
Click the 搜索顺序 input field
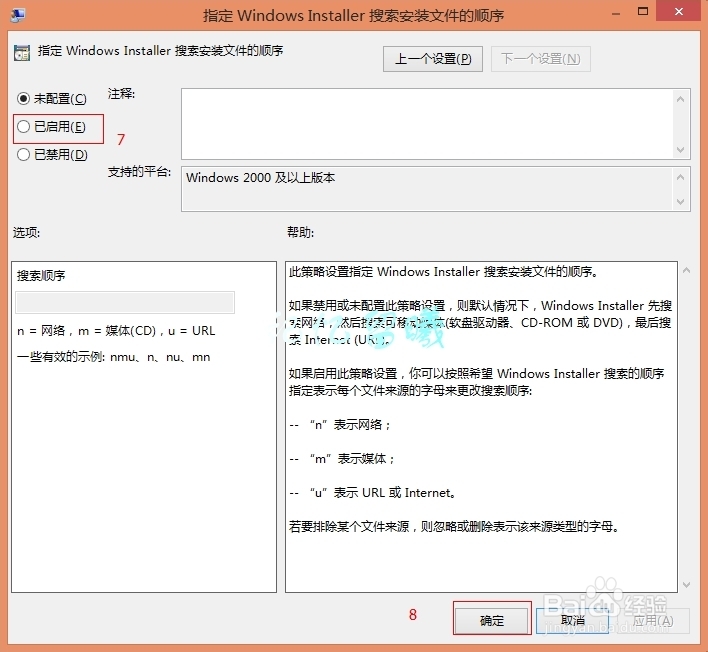(125, 303)
